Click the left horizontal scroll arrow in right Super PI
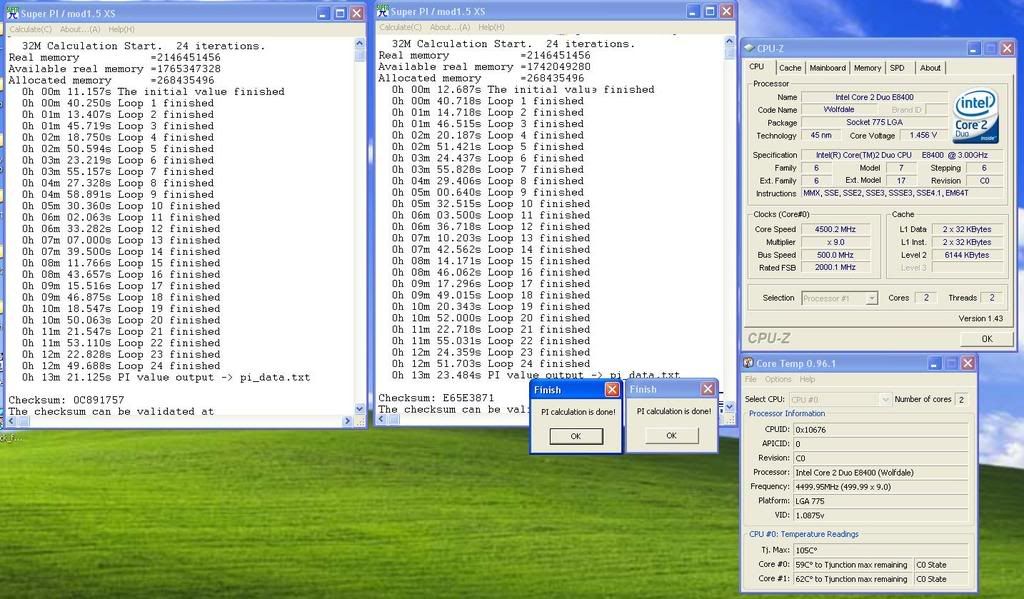 click(383, 419)
